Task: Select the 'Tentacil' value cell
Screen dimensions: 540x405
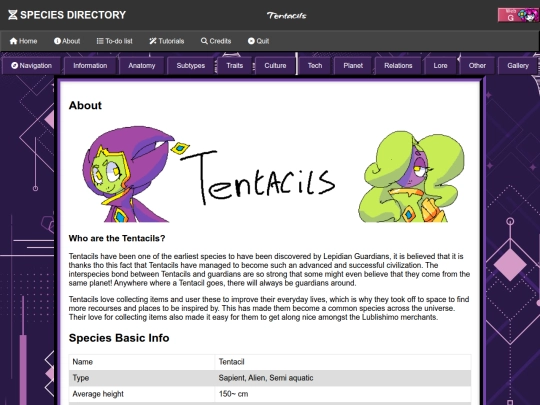Action: [343, 362]
